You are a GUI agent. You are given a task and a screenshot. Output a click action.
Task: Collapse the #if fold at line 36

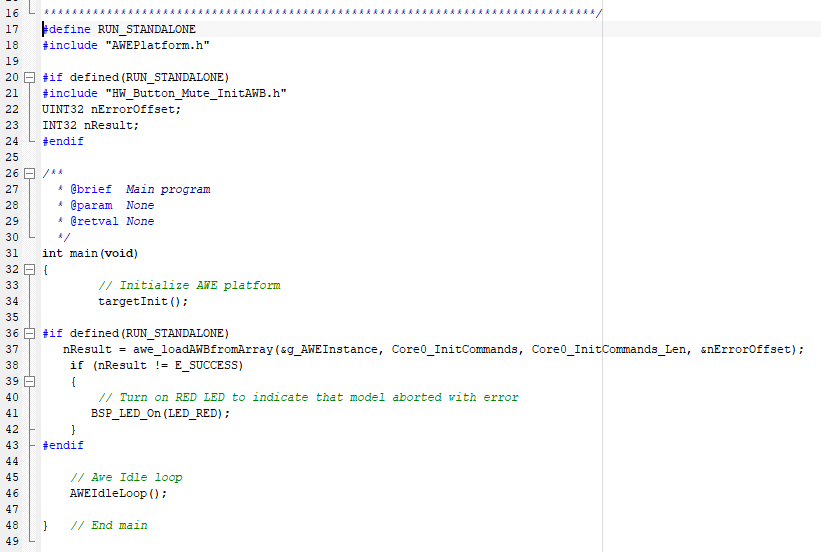click(x=29, y=333)
